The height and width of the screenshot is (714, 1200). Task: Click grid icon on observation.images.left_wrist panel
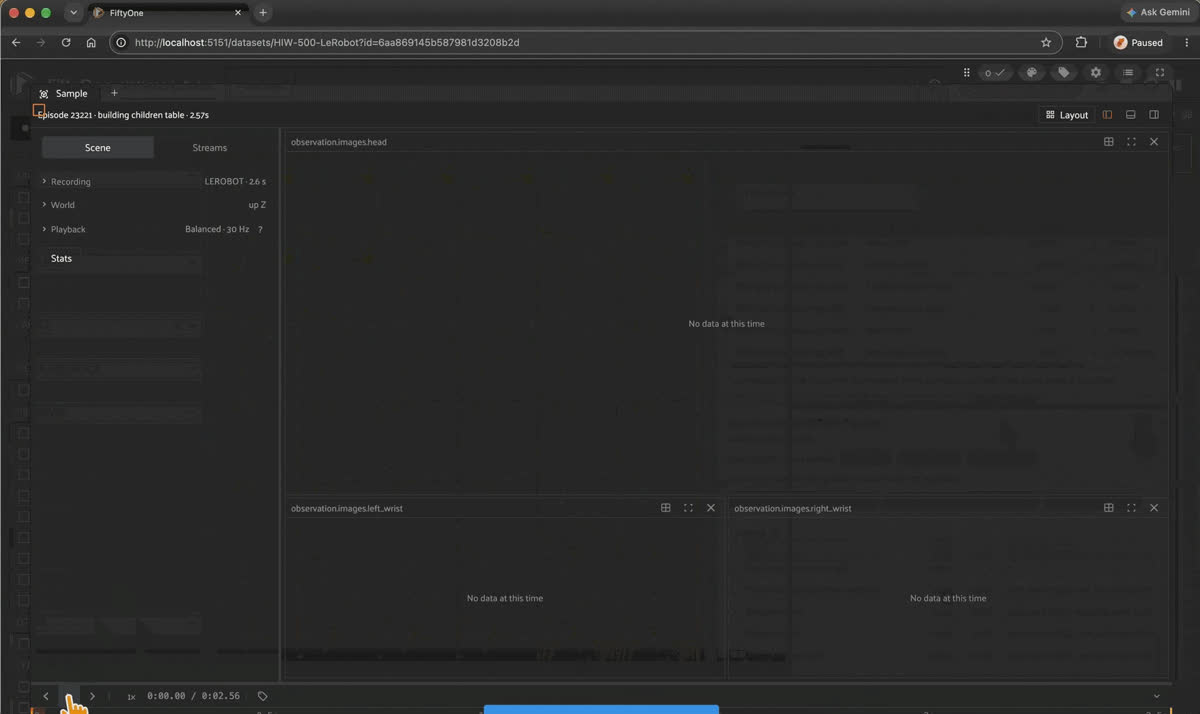click(x=666, y=508)
